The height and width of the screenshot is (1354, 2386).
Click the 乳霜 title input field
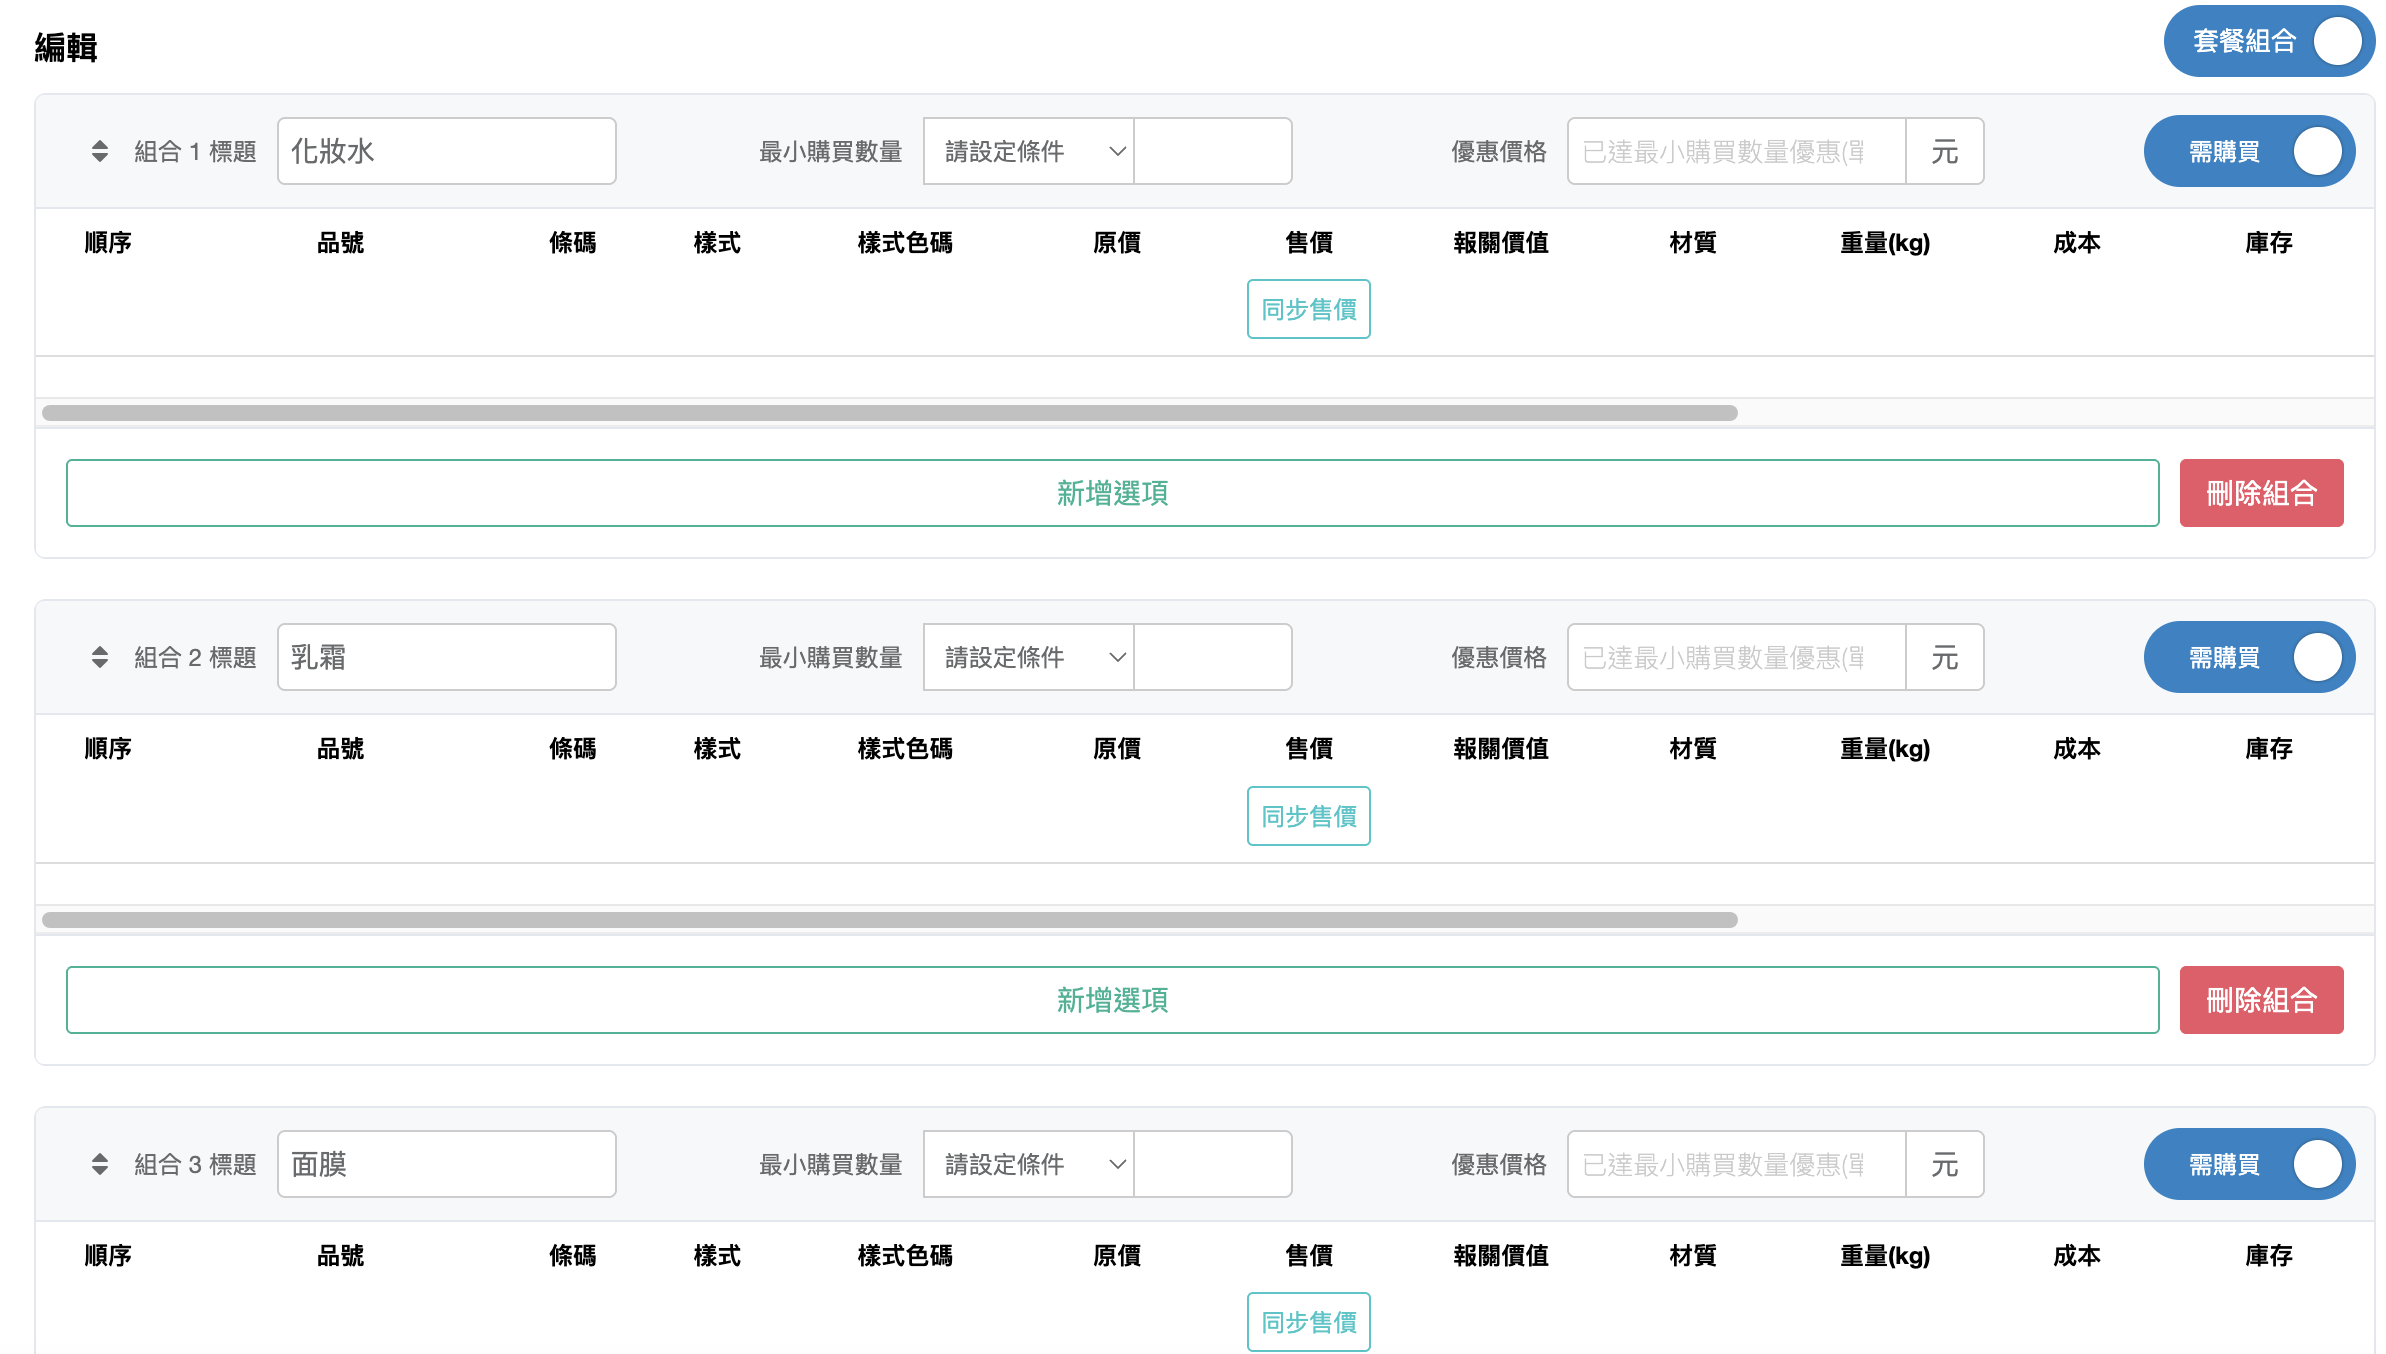point(446,657)
